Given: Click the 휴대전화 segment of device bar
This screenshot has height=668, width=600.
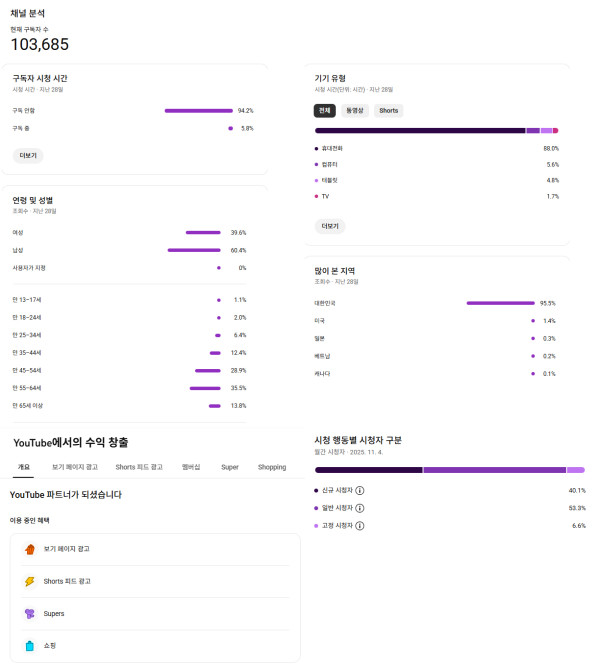Looking at the screenshot, I should pyautogui.click(x=420, y=130).
